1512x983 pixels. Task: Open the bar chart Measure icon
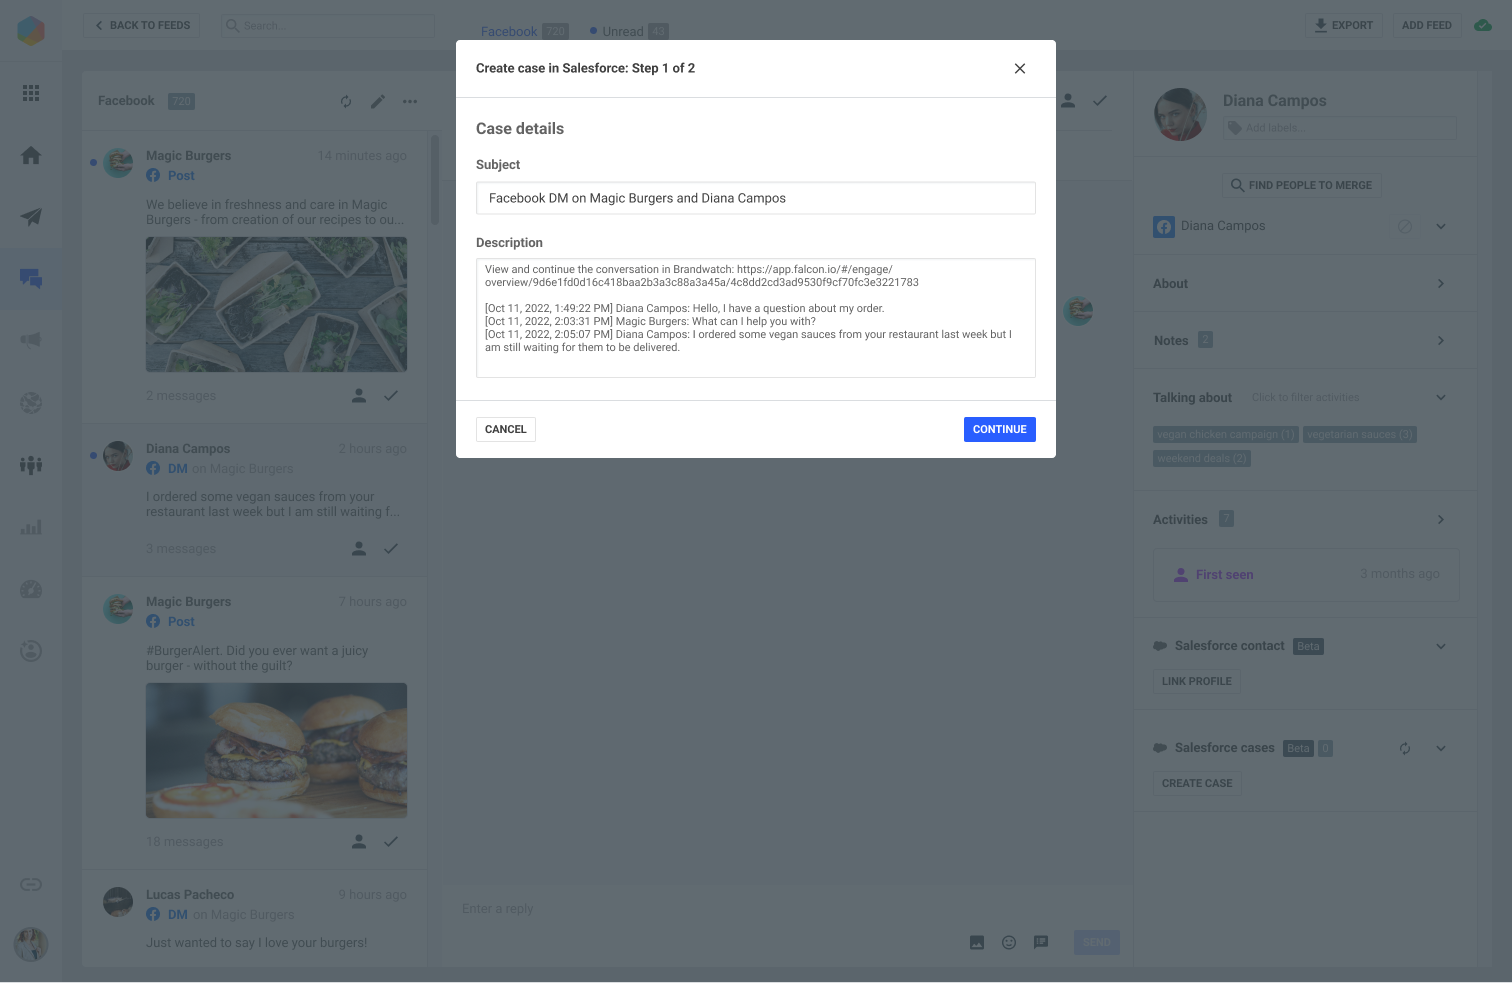pyautogui.click(x=31, y=527)
